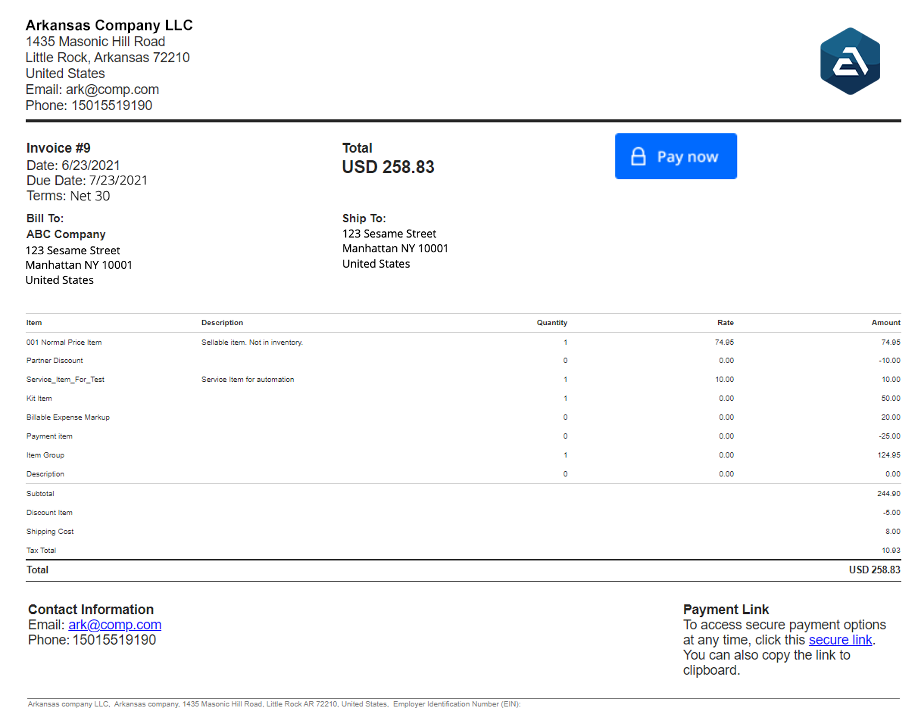922x719 pixels.
Task: Click the Arkansas Company hexagon logo
Action: point(850,61)
